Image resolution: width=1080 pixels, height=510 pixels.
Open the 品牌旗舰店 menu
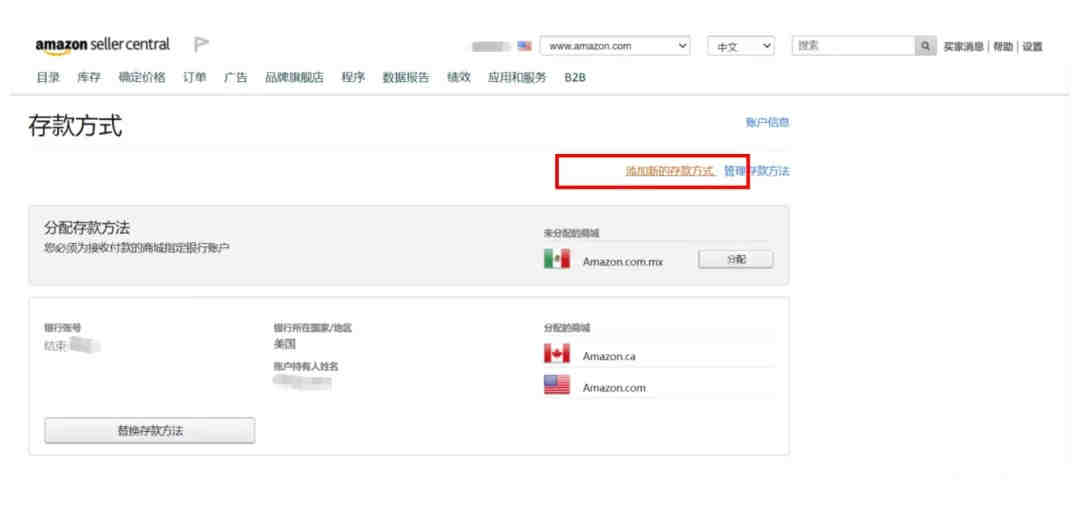pyautogui.click(x=294, y=78)
